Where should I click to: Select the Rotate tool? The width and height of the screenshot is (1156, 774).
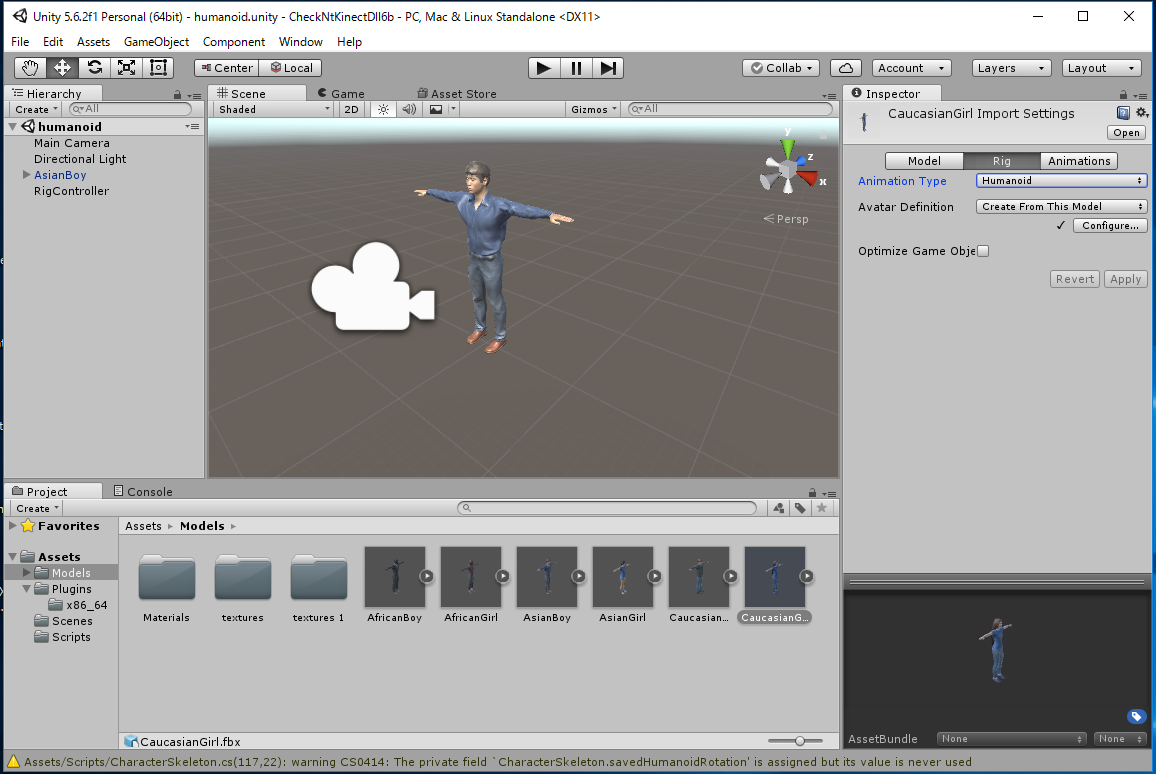click(x=94, y=68)
